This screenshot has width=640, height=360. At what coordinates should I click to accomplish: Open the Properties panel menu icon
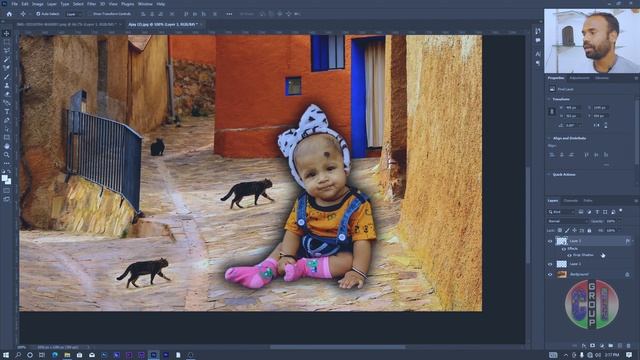(x=636, y=78)
